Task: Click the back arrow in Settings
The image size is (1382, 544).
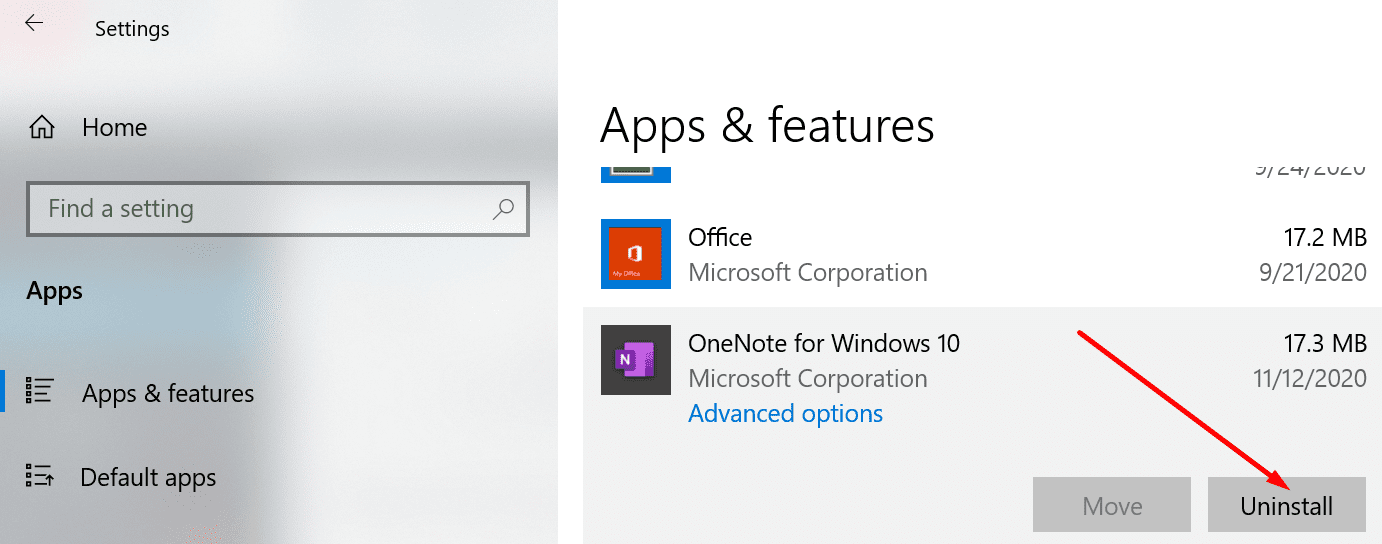Action: [34, 23]
